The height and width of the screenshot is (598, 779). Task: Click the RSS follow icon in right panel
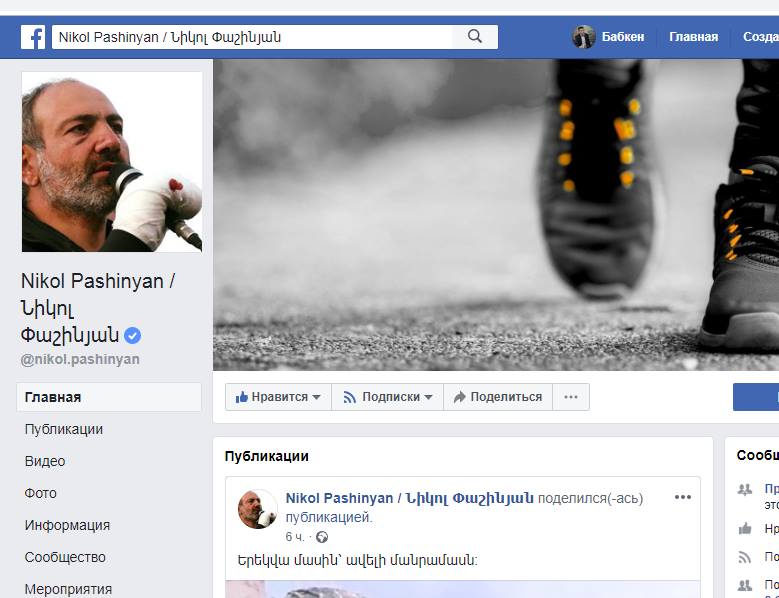pos(744,557)
